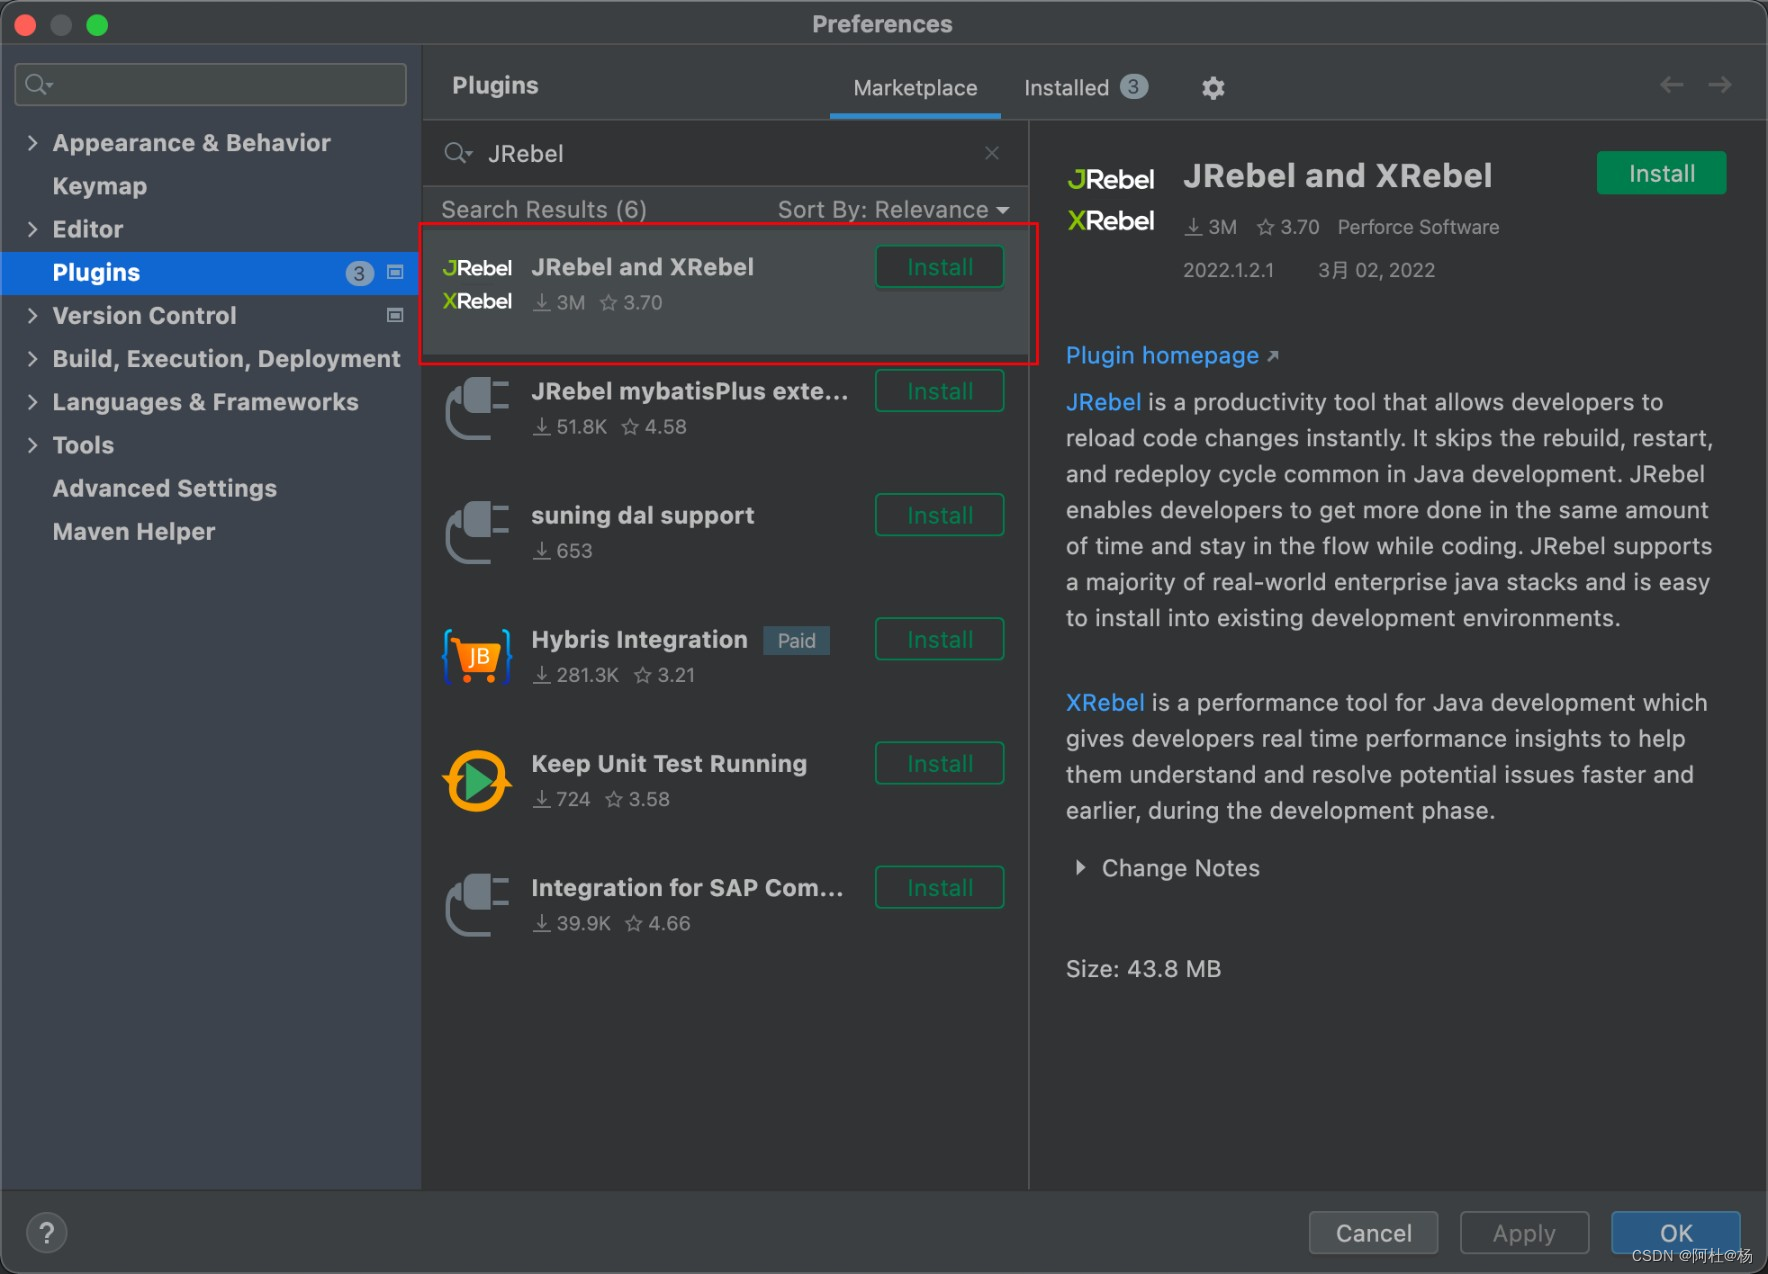Click the Search Results (6) label

click(x=544, y=210)
